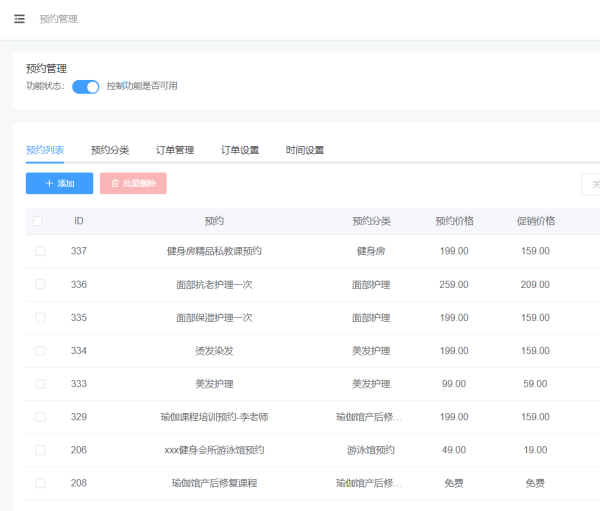The image size is (600, 511).
Task: Click the 预约管理 breadcrumb title
Action: coord(58,19)
